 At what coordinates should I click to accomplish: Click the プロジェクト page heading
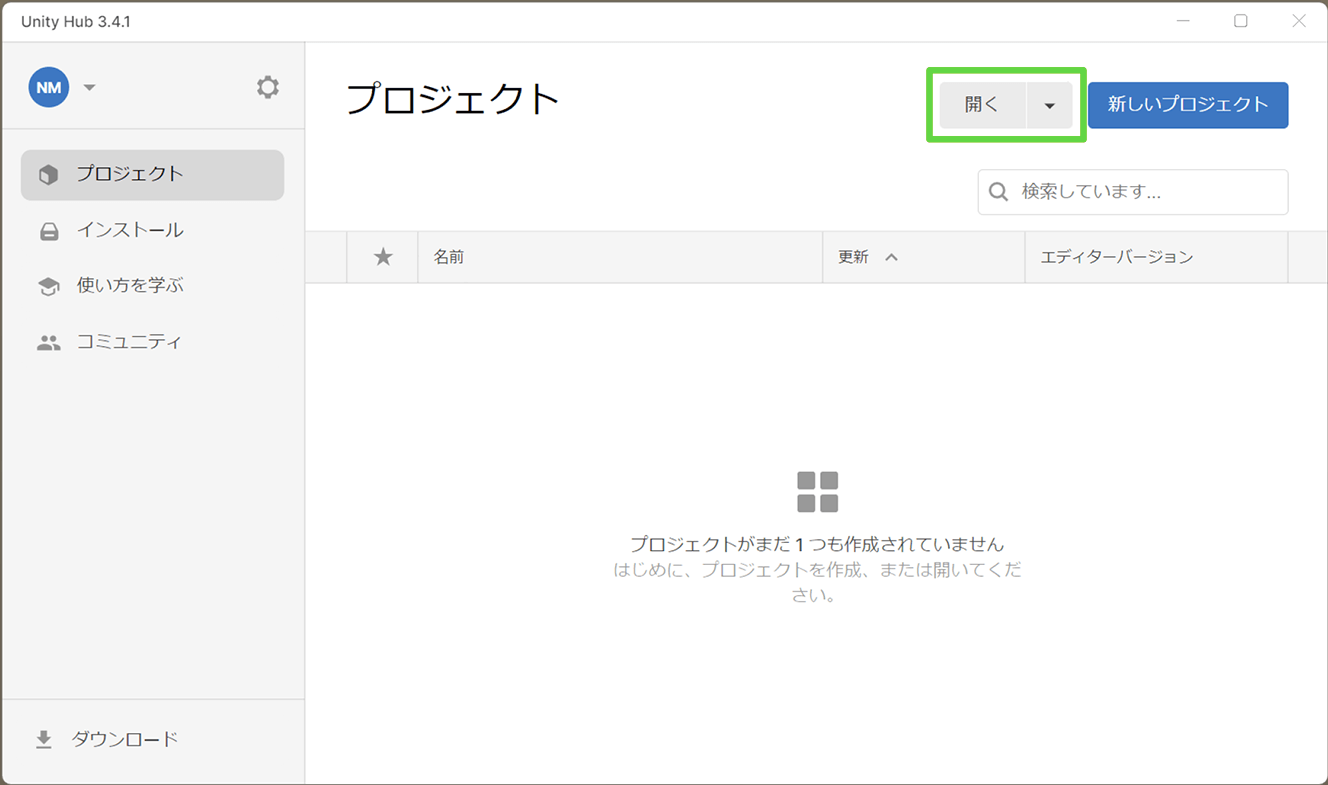click(453, 100)
